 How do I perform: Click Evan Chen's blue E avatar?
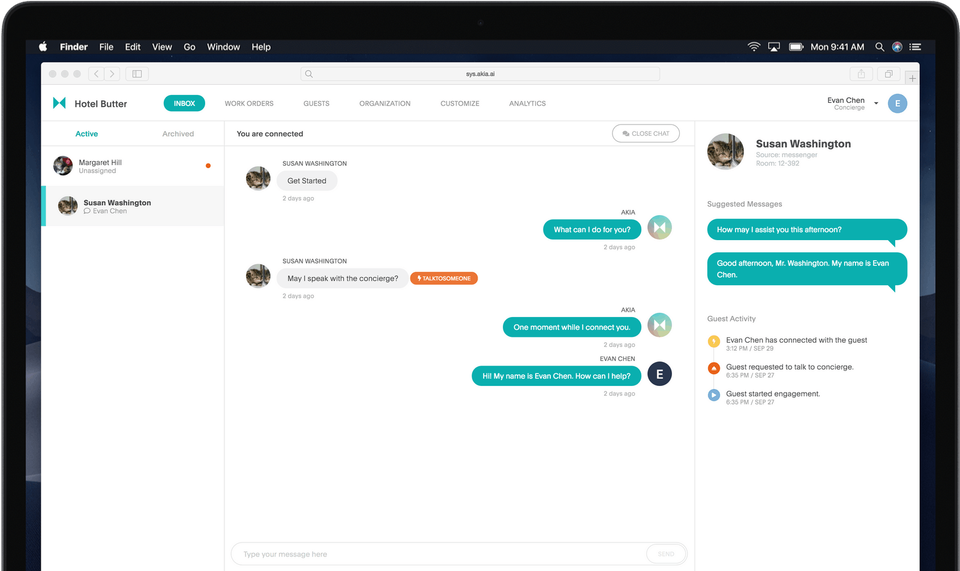898,103
